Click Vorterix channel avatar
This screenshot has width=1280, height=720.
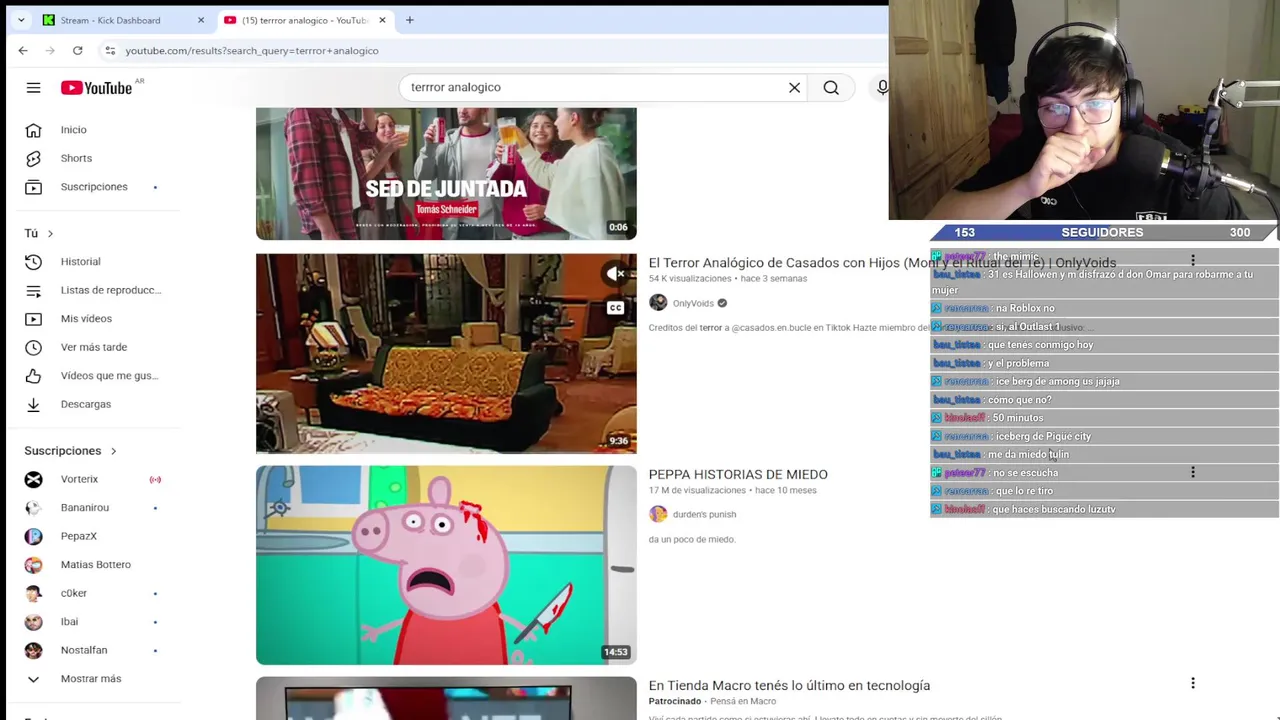click(x=33, y=479)
